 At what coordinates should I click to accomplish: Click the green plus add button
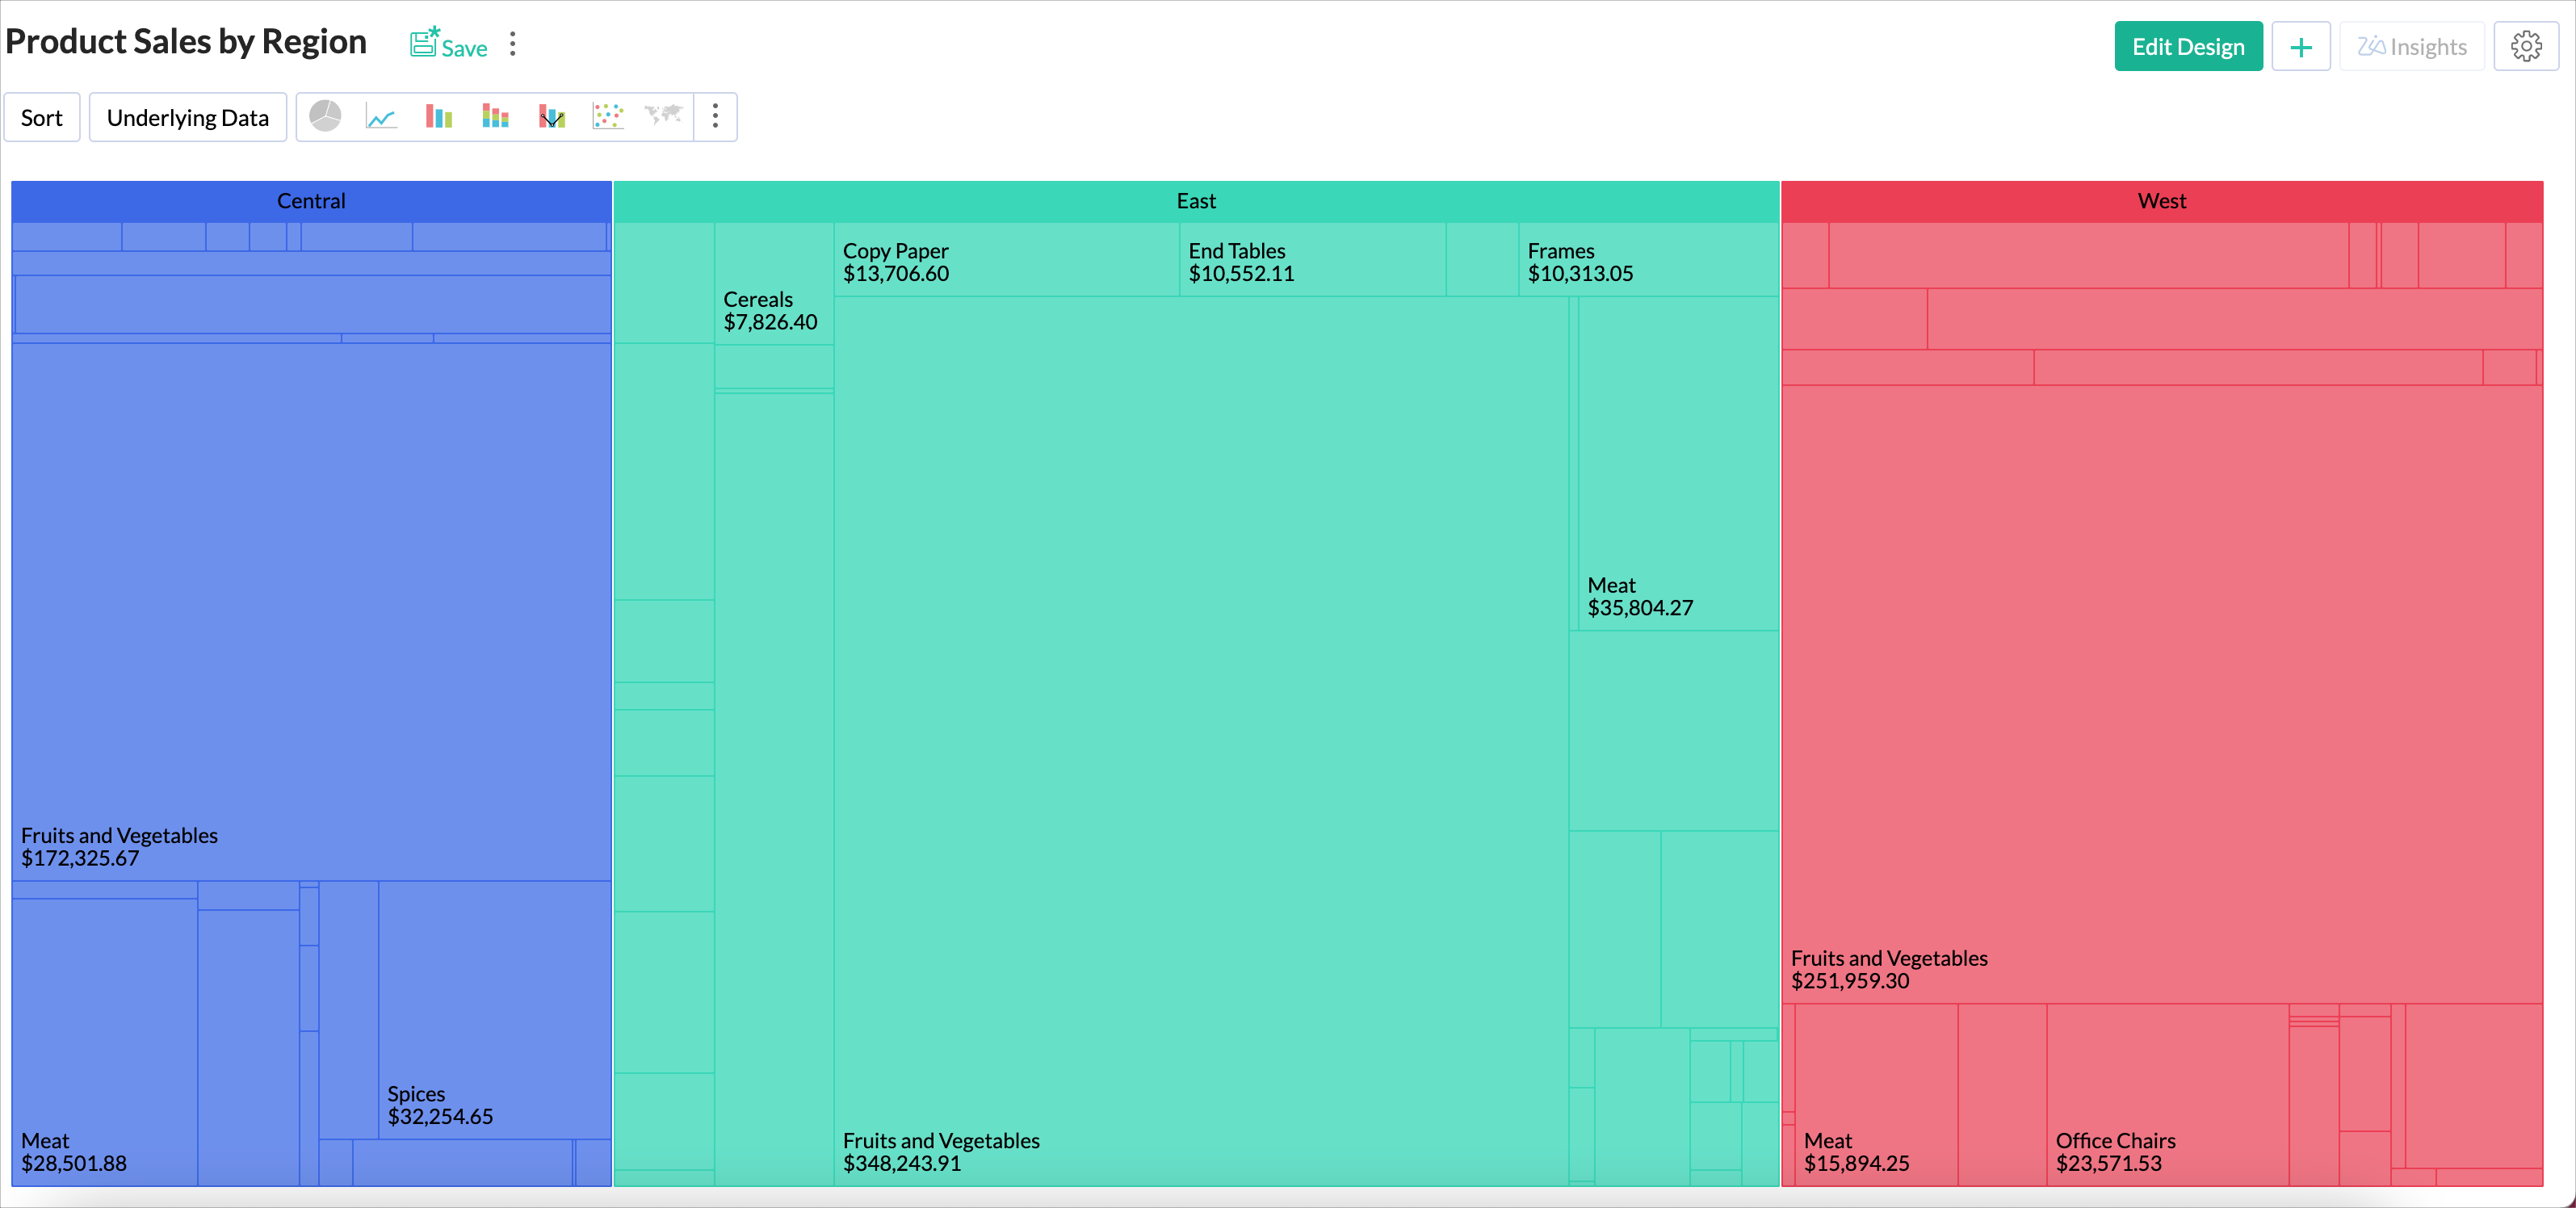[x=2300, y=46]
